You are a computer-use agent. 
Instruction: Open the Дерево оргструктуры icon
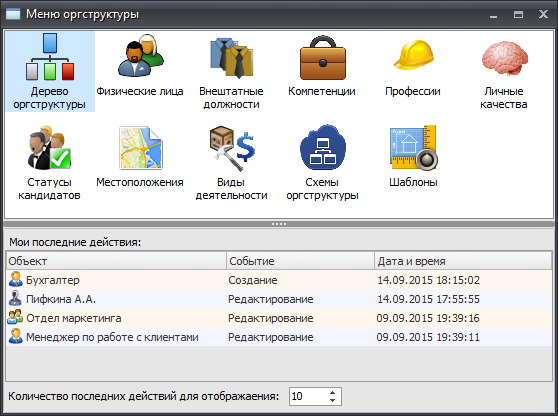tap(50, 57)
